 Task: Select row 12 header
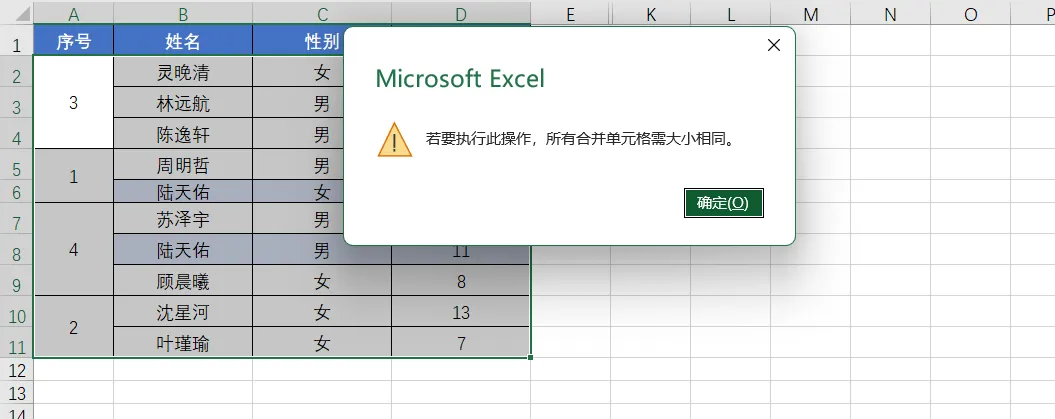click(x=17, y=369)
